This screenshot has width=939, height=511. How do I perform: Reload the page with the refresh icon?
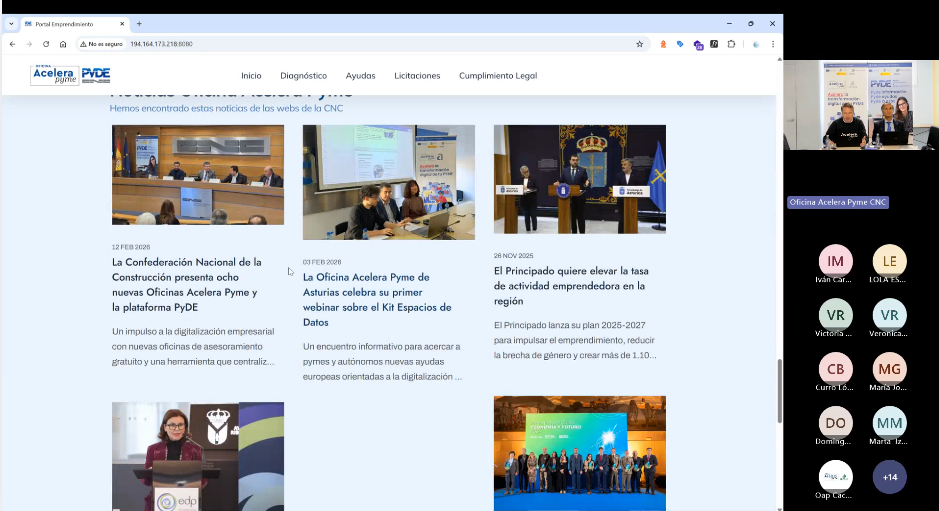(46, 44)
